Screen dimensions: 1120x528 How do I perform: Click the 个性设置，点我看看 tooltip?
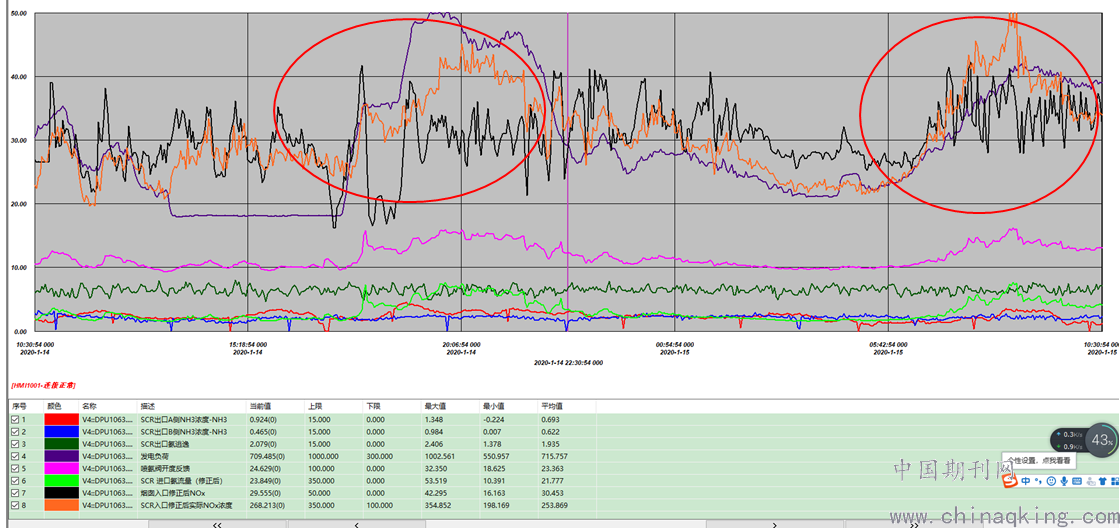(x=1039, y=460)
